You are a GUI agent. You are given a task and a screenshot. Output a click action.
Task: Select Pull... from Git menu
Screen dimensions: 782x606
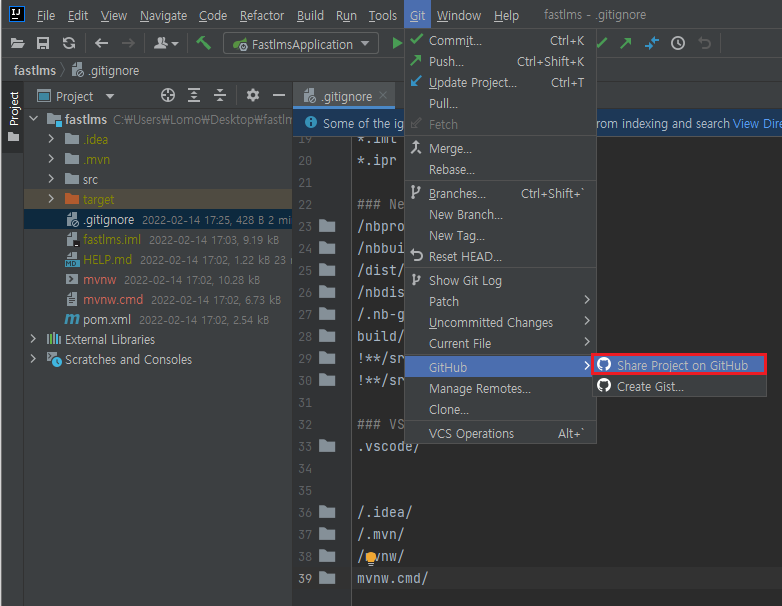coord(500,103)
